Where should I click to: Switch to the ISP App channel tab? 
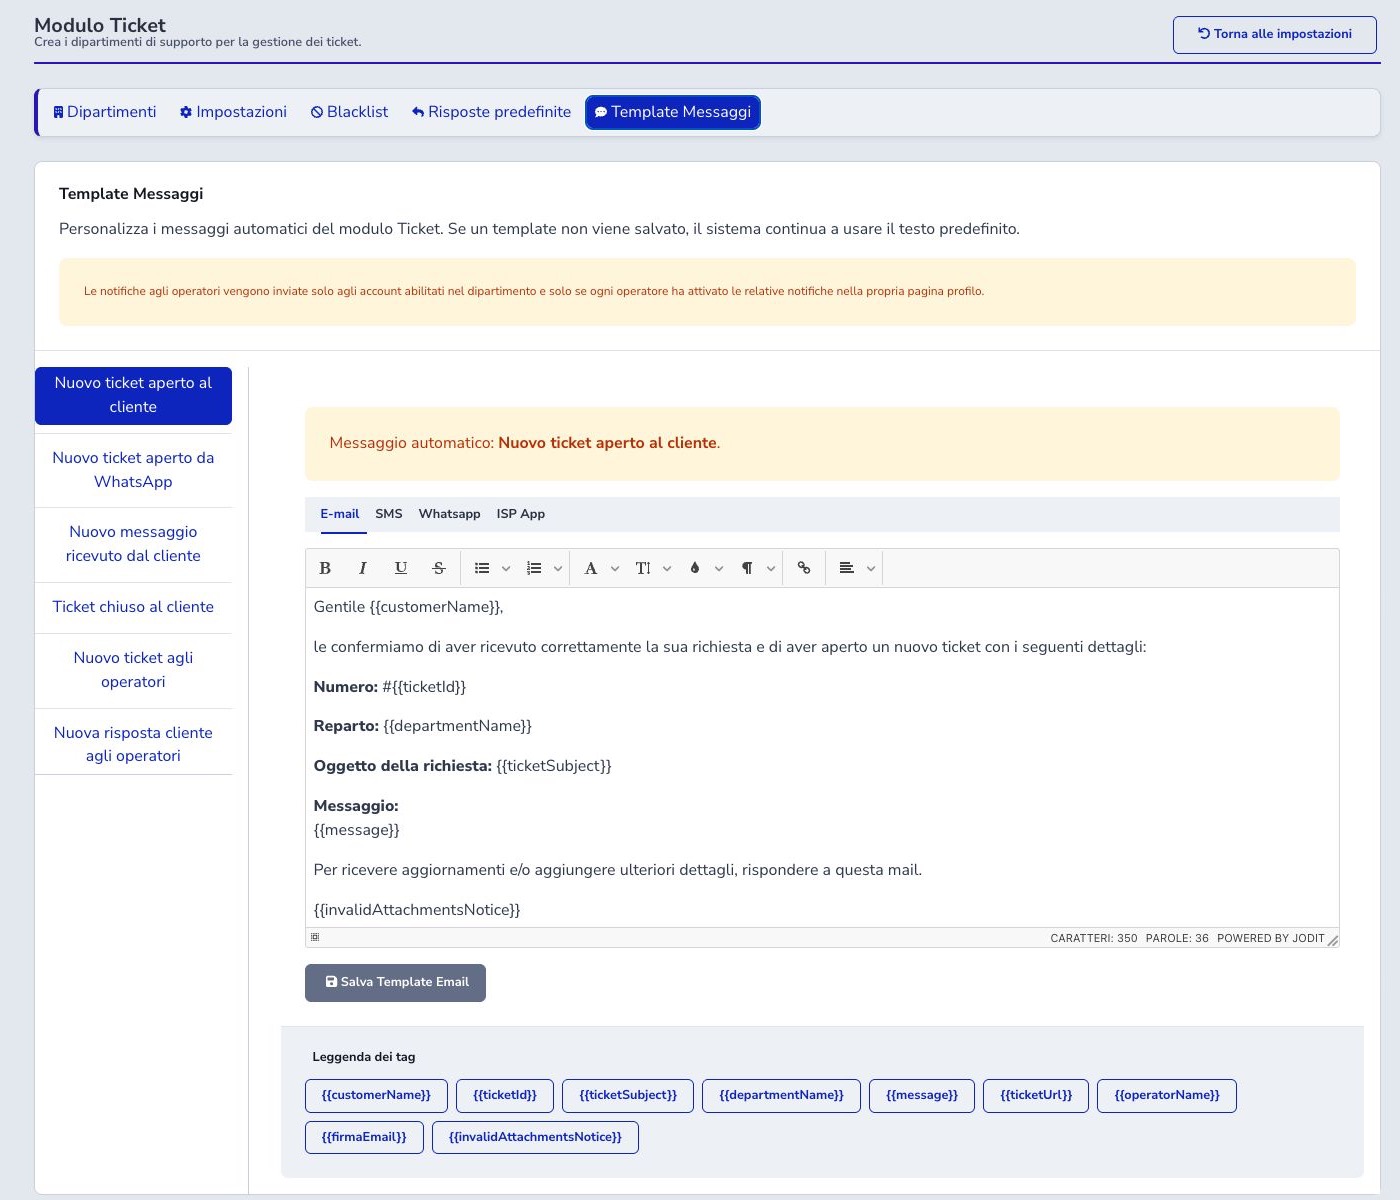point(521,514)
